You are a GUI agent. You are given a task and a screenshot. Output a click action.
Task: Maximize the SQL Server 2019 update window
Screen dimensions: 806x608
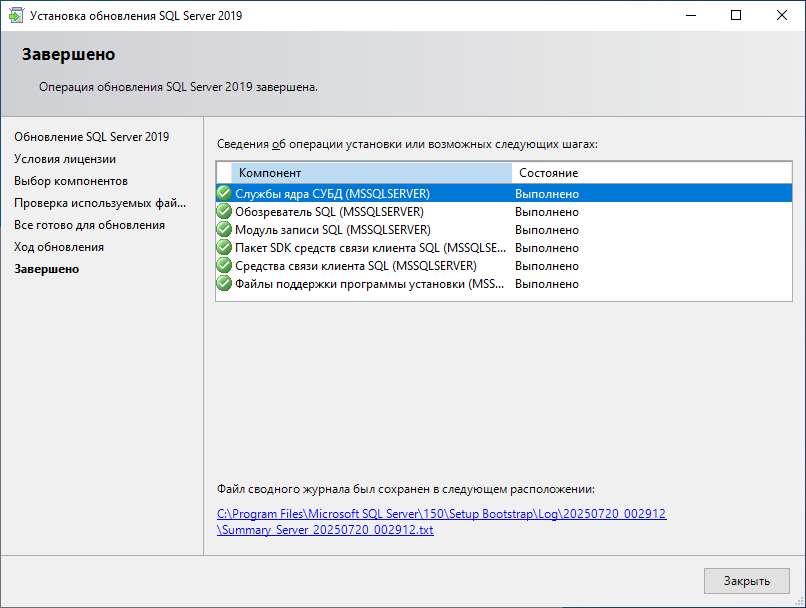pos(736,15)
